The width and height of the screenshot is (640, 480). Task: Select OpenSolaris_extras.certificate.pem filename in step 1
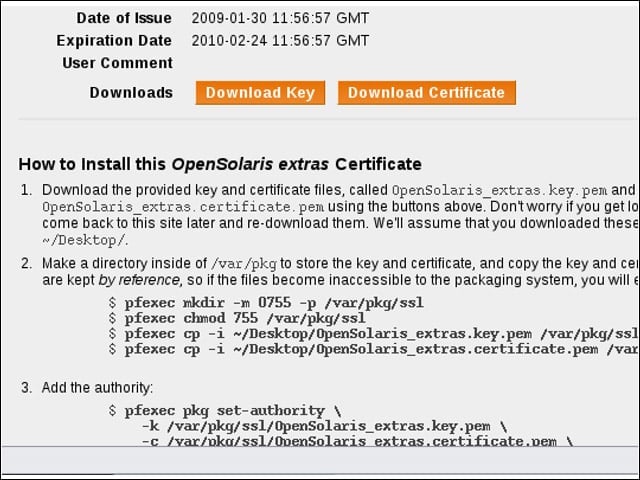[x=183, y=207]
